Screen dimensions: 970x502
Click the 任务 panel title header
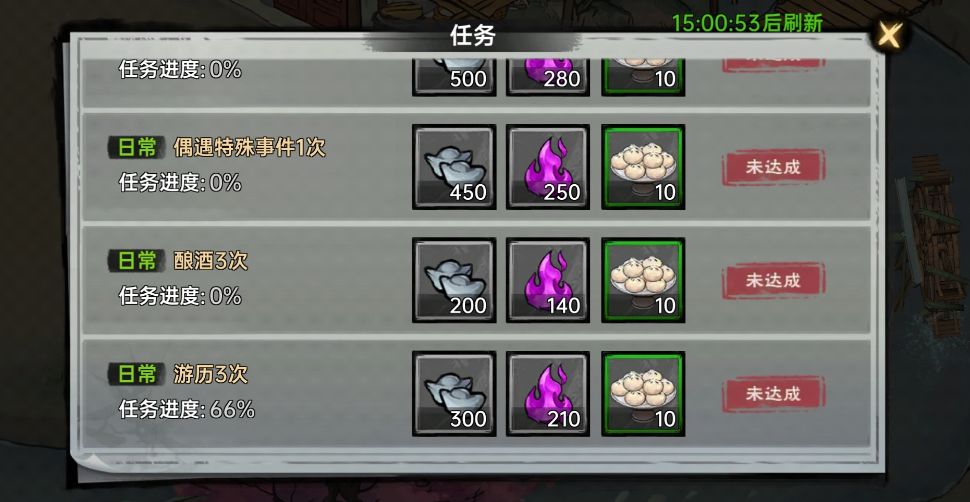tap(473, 37)
